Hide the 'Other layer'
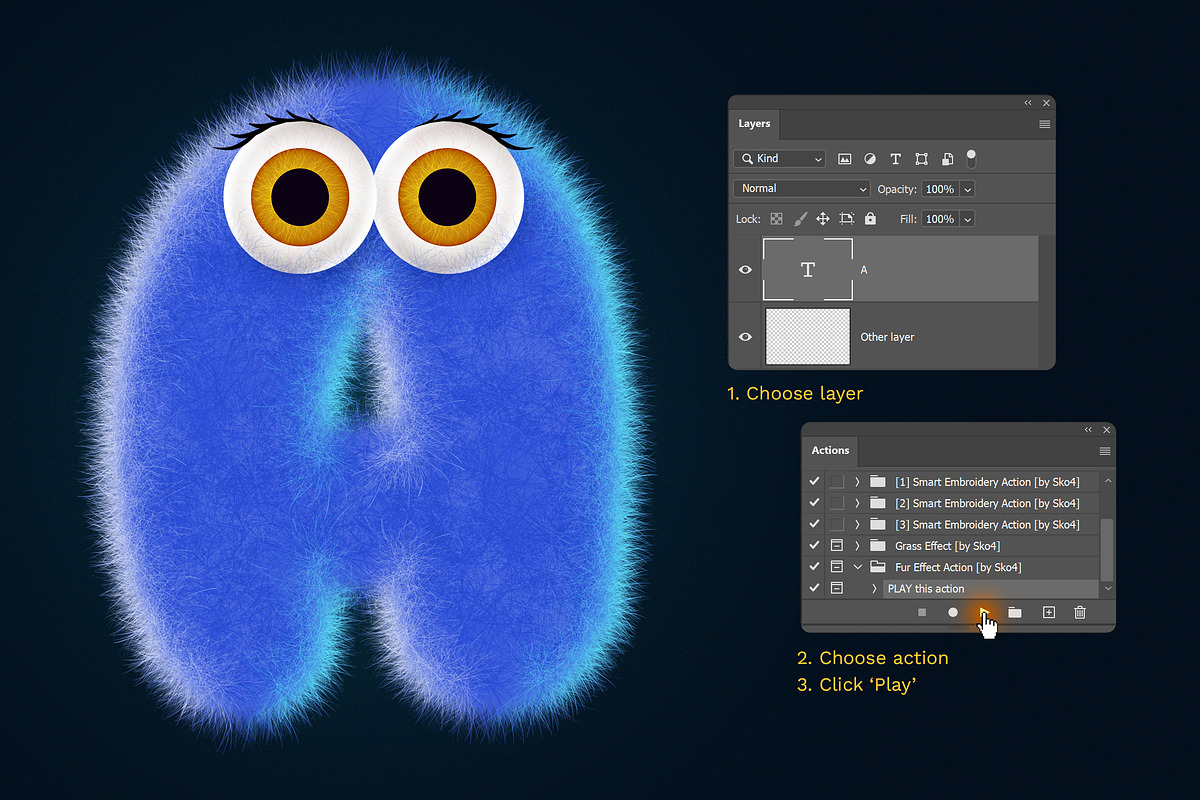The image size is (1200, 800). (x=745, y=337)
